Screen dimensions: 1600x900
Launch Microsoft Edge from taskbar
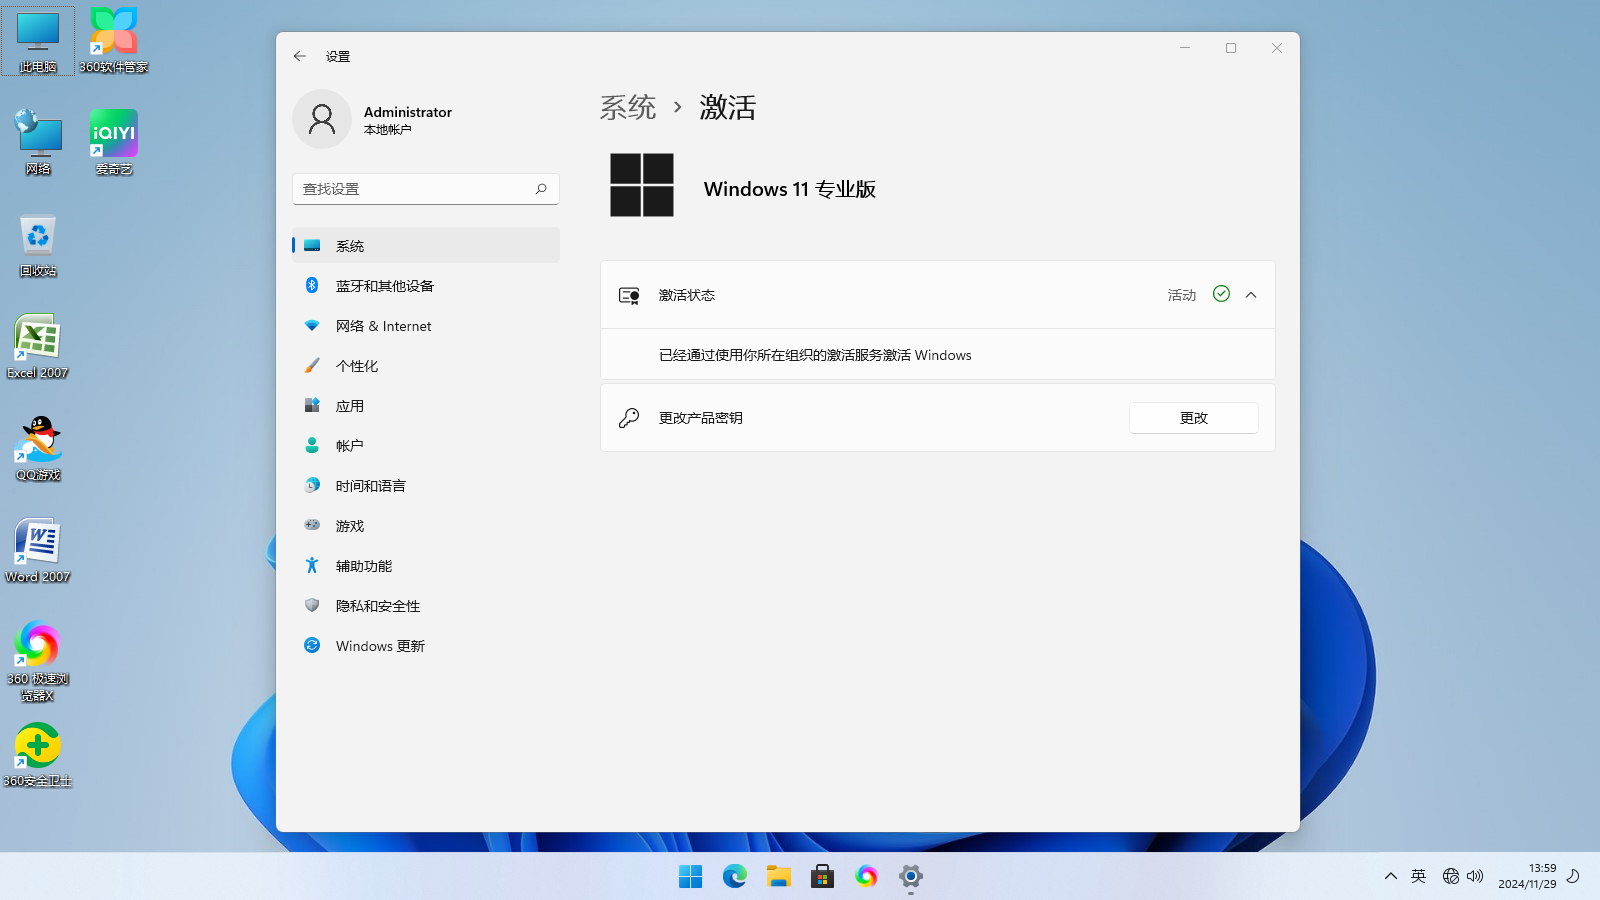coord(735,877)
